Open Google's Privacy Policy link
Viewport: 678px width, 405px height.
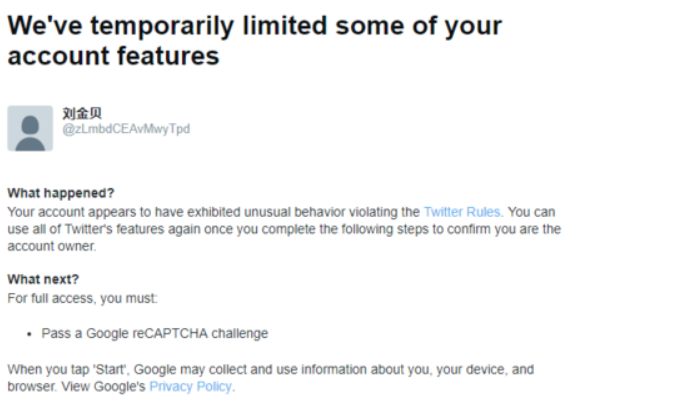[x=190, y=386]
